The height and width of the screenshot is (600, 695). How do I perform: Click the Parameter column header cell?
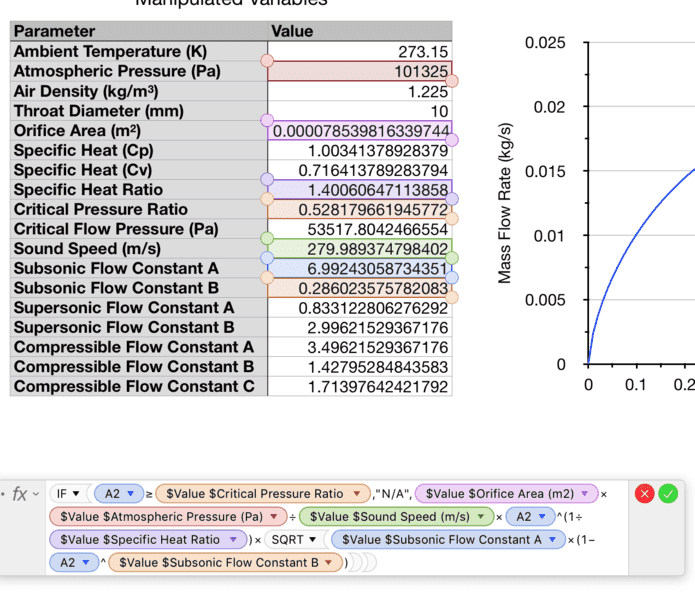click(x=138, y=32)
